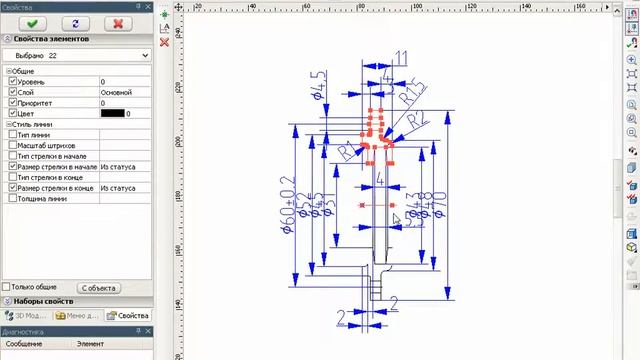640x360 pixels.
Task: Uncheck the Приоритет checkbox
Action: point(13,103)
